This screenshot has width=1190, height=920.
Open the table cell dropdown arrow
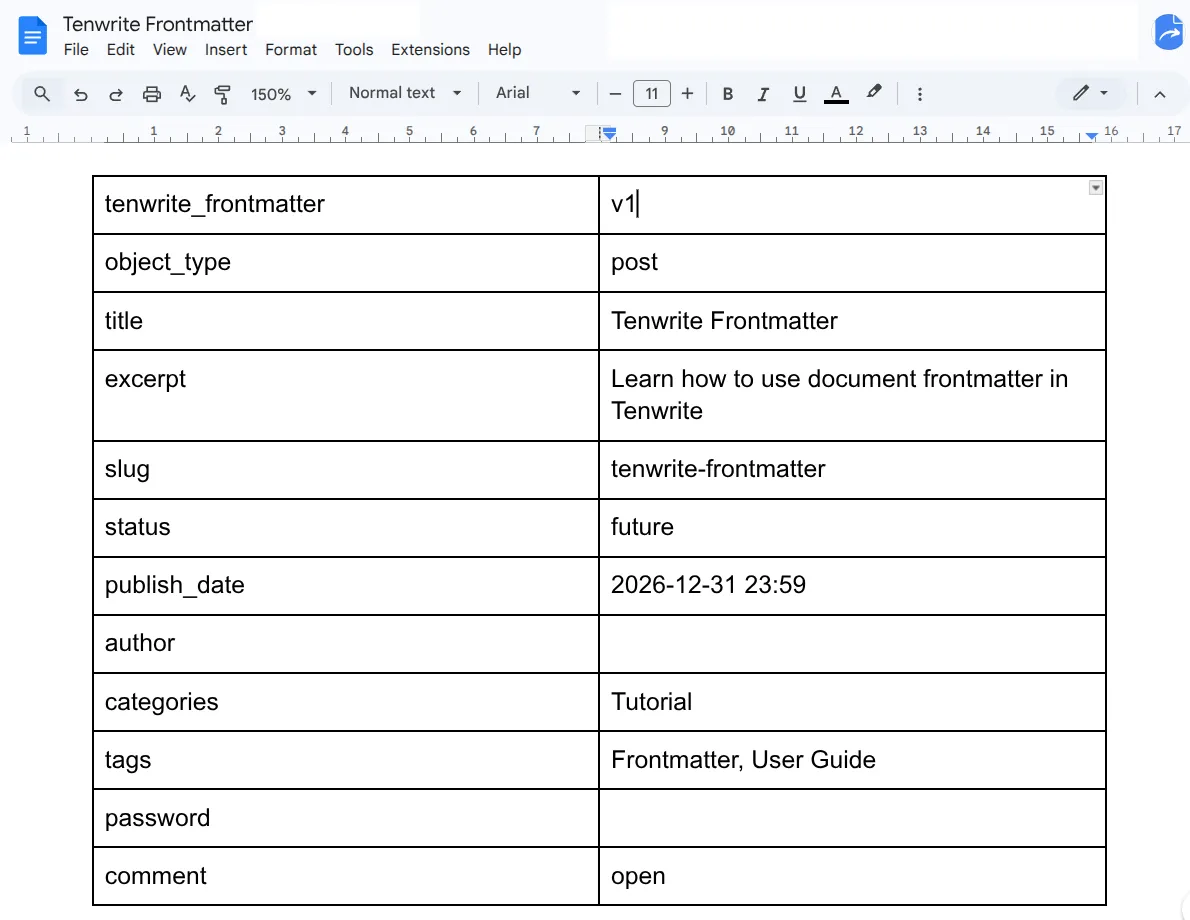[1094, 186]
